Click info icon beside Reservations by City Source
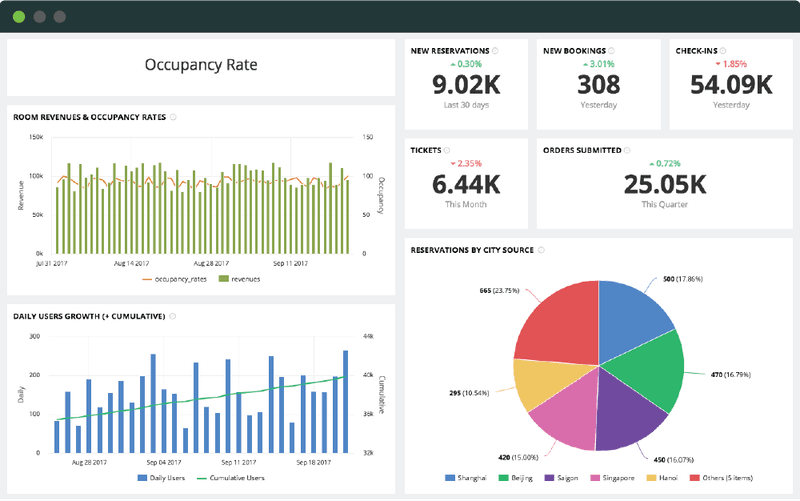This screenshot has height=501, width=800. pos(541,250)
